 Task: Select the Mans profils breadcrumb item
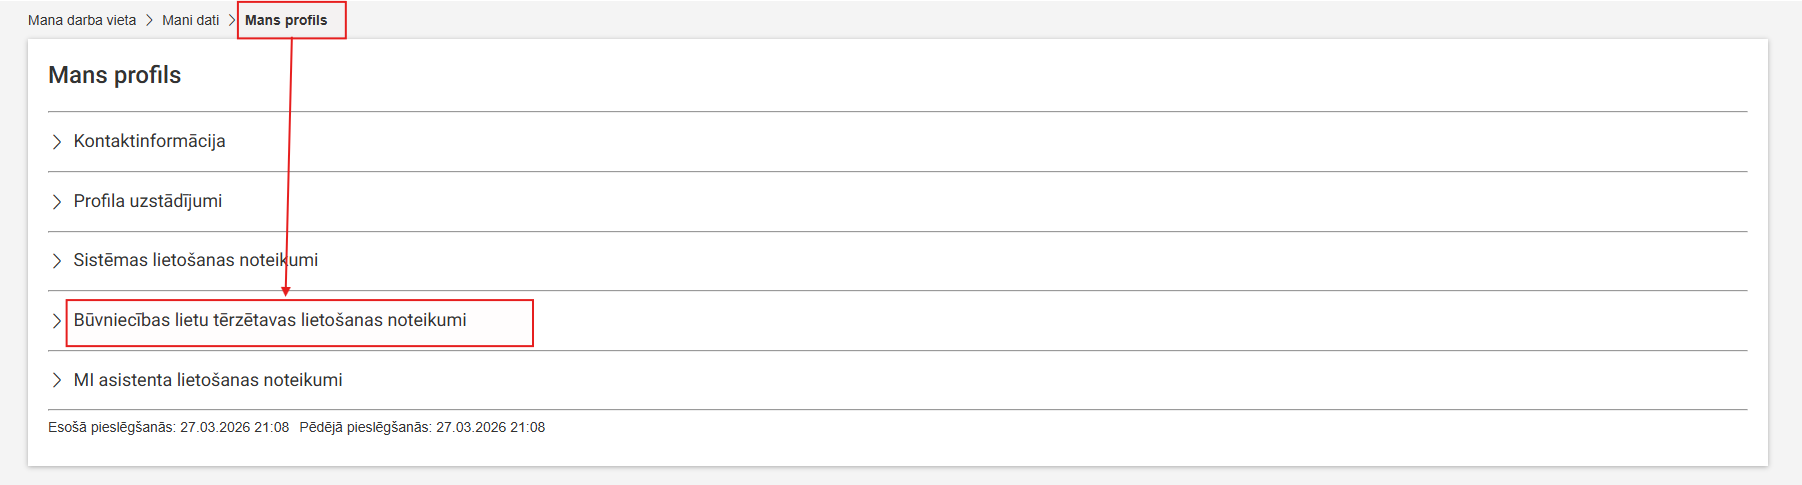286,20
